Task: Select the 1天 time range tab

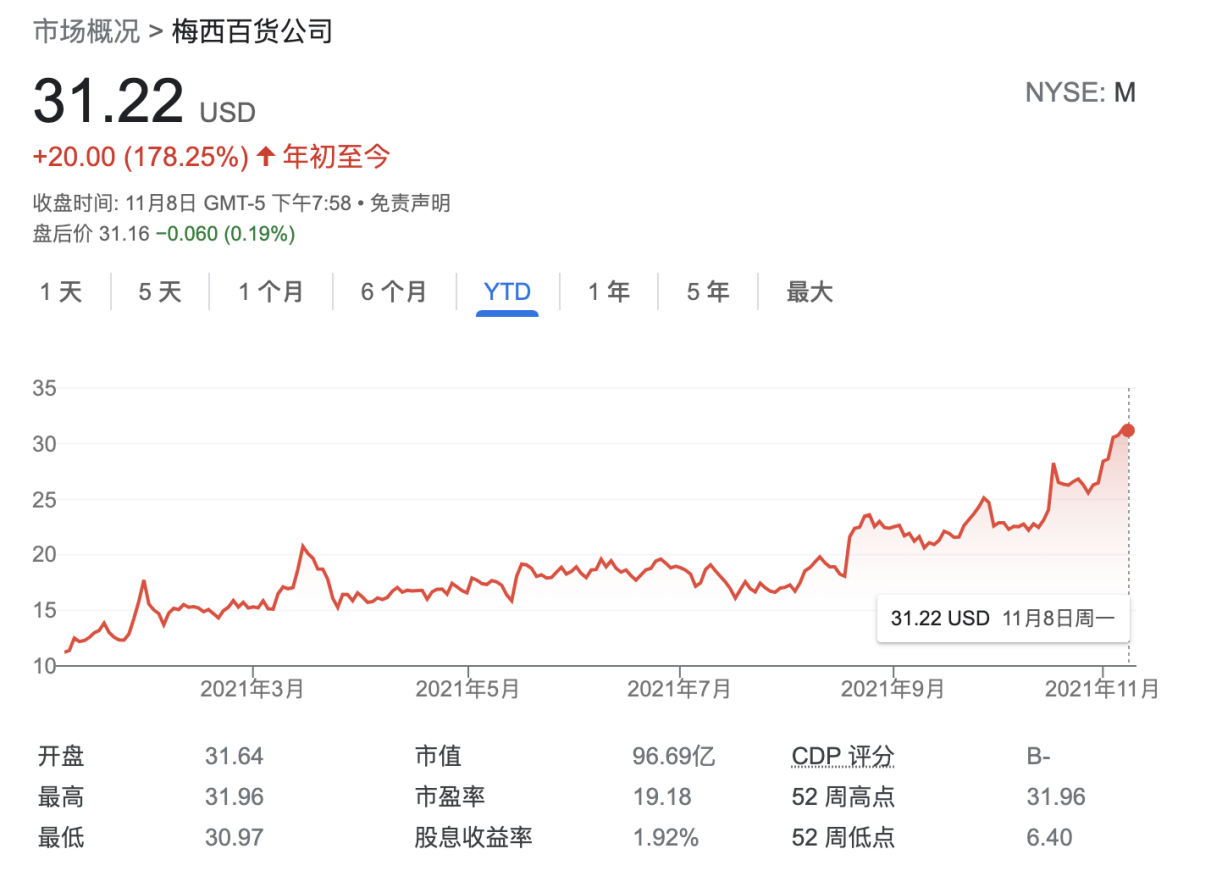Action: tap(61, 292)
